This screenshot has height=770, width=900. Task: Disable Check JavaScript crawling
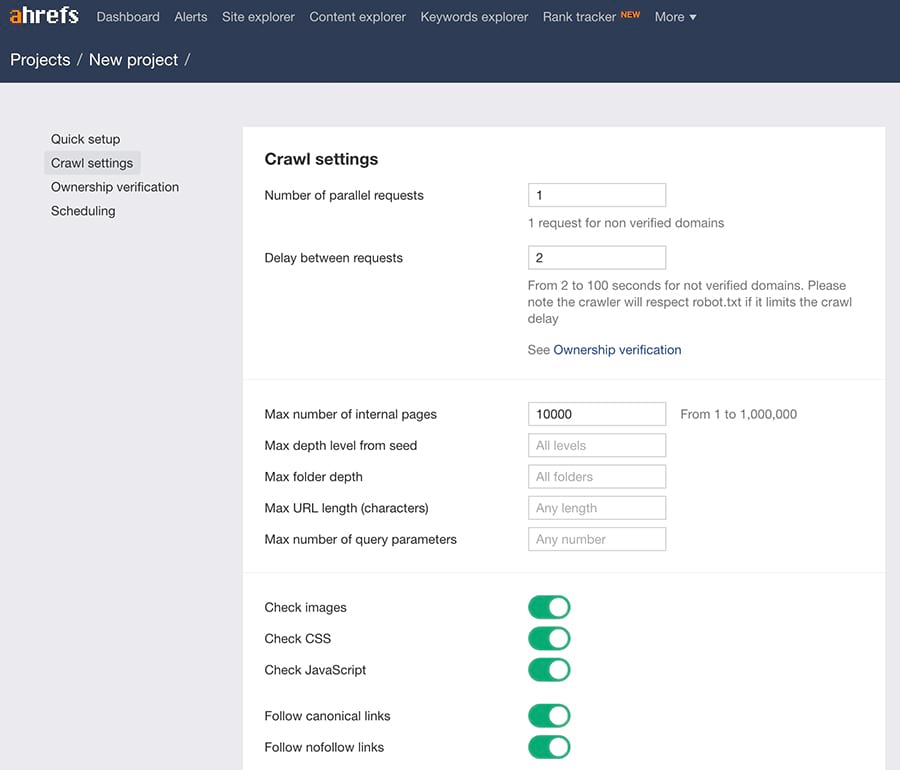(549, 670)
